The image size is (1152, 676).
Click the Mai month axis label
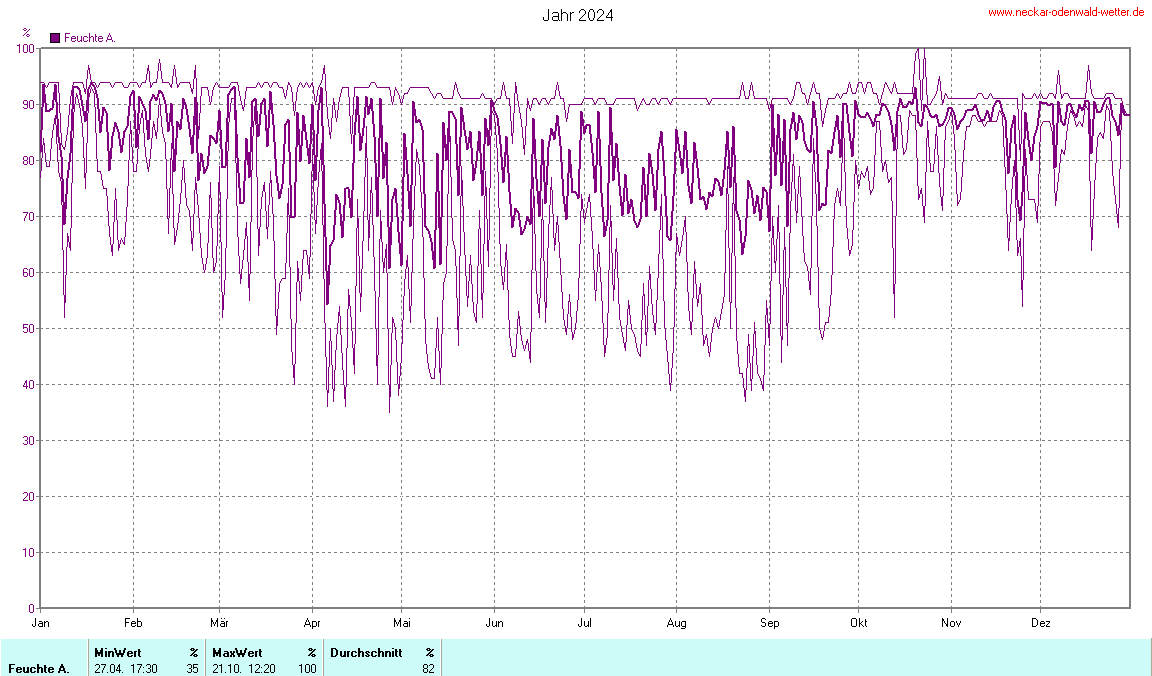[401, 622]
